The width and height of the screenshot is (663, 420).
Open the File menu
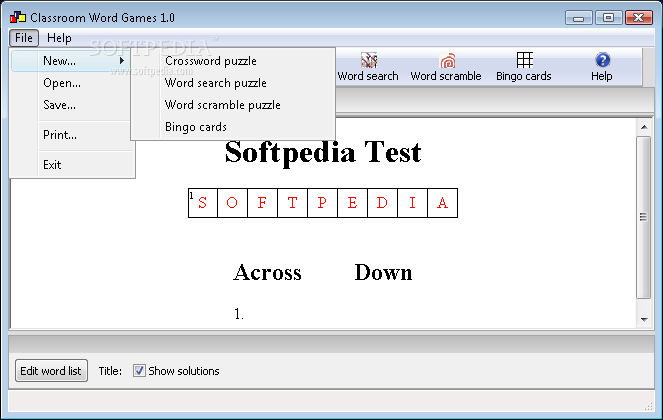click(24, 38)
